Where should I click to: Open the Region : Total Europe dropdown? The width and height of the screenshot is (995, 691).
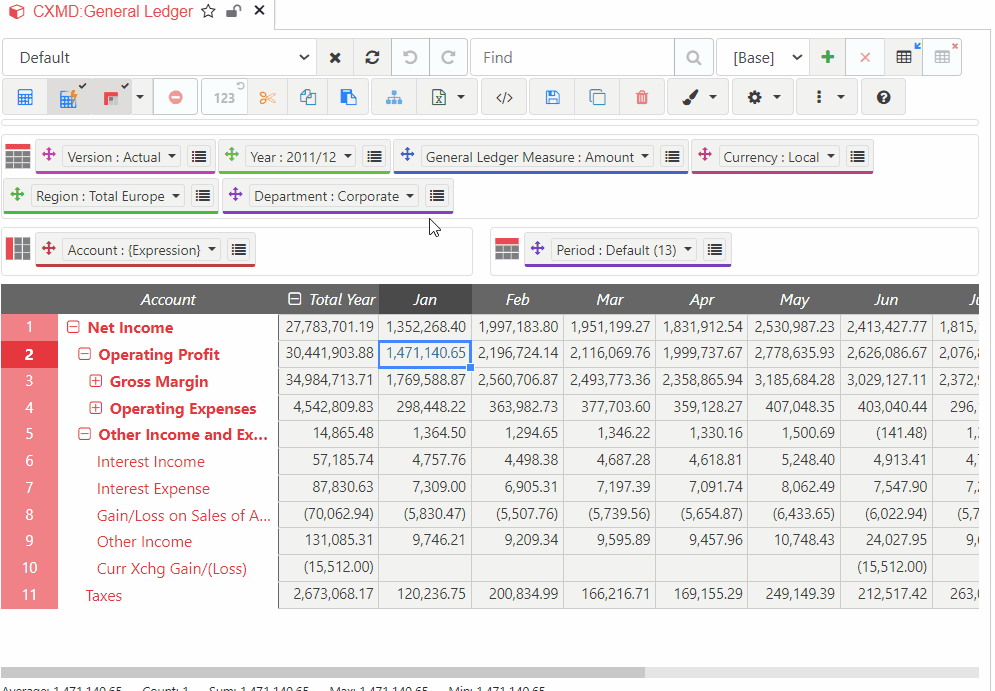coord(109,196)
